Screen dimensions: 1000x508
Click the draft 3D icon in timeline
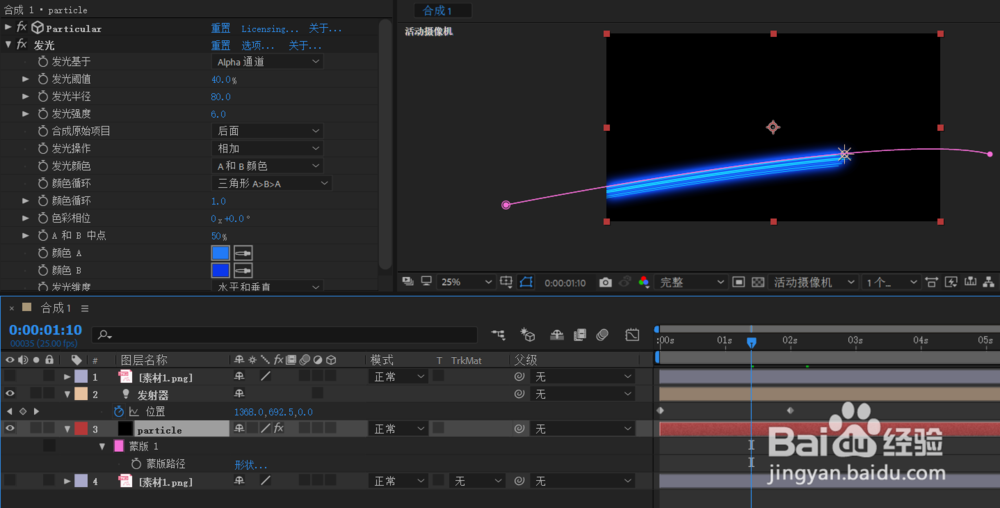click(x=527, y=335)
